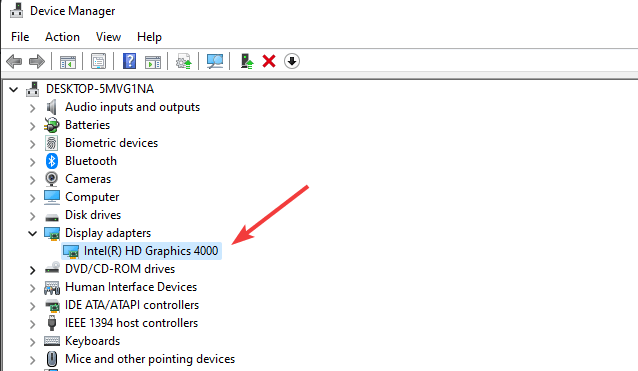
Task: Select Audio inputs and outputs label
Action: (x=132, y=107)
